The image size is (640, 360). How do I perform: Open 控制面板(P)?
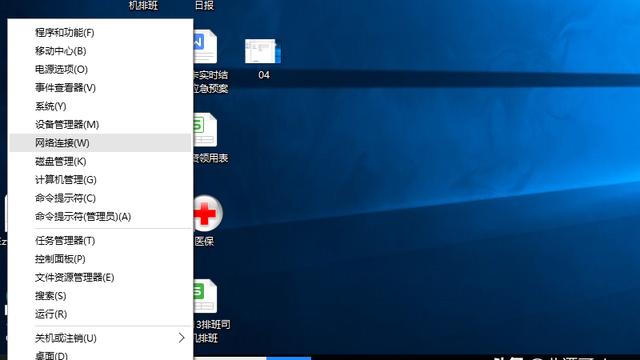point(100,259)
